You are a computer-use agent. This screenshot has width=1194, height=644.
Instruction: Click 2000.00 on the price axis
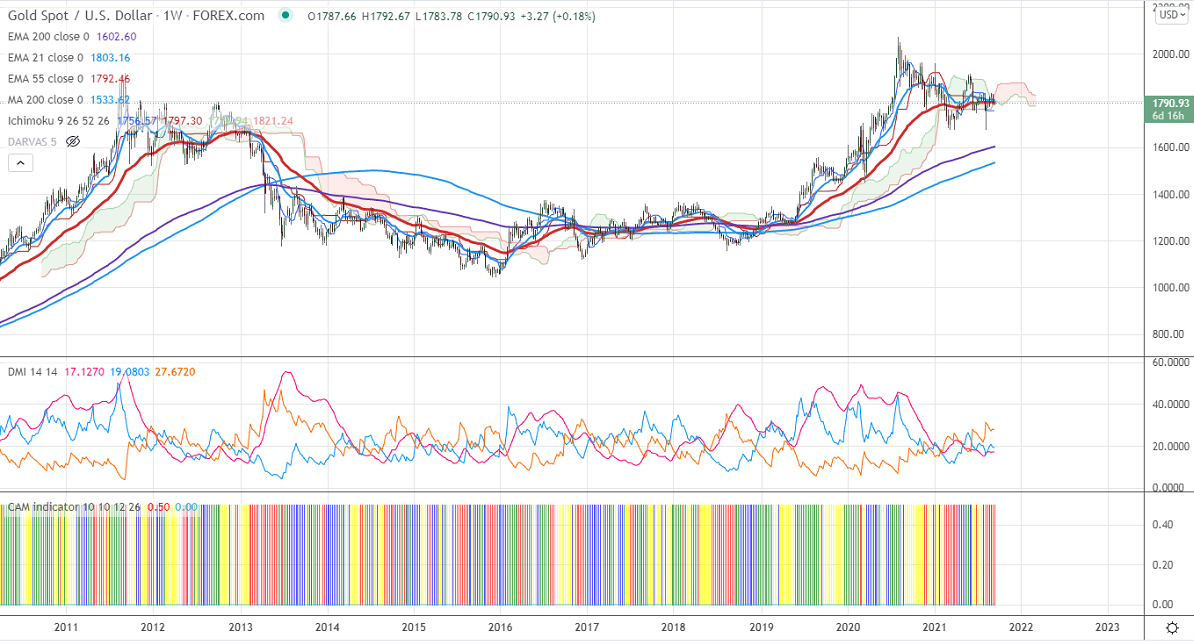(x=1170, y=54)
